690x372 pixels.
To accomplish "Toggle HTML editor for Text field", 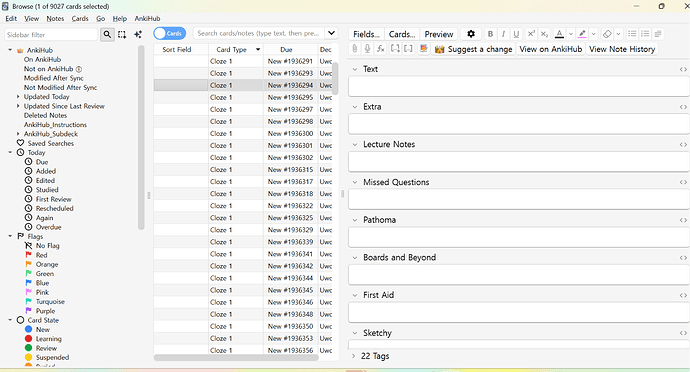I will tap(683, 69).
